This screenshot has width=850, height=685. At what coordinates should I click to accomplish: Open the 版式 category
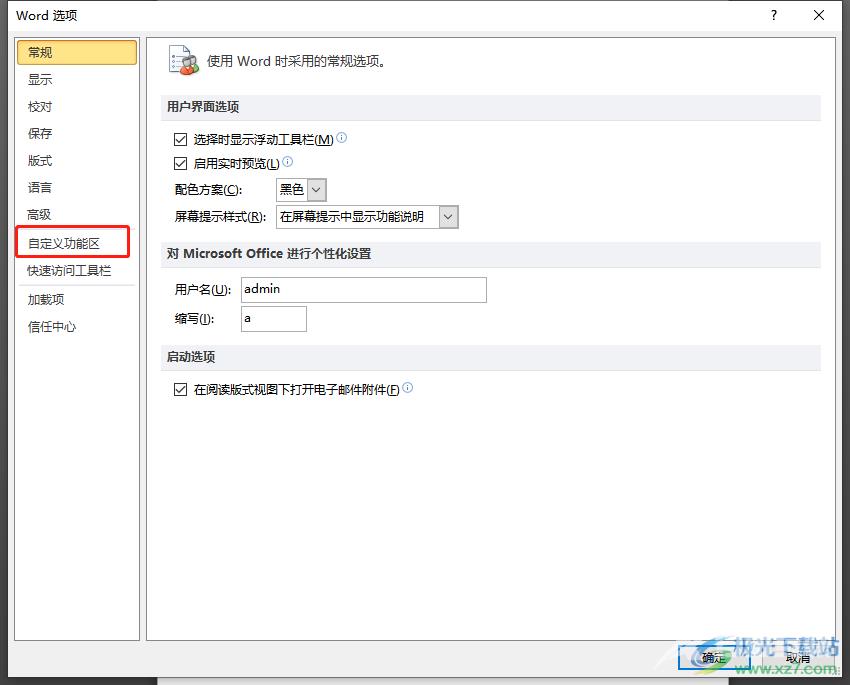76,161
